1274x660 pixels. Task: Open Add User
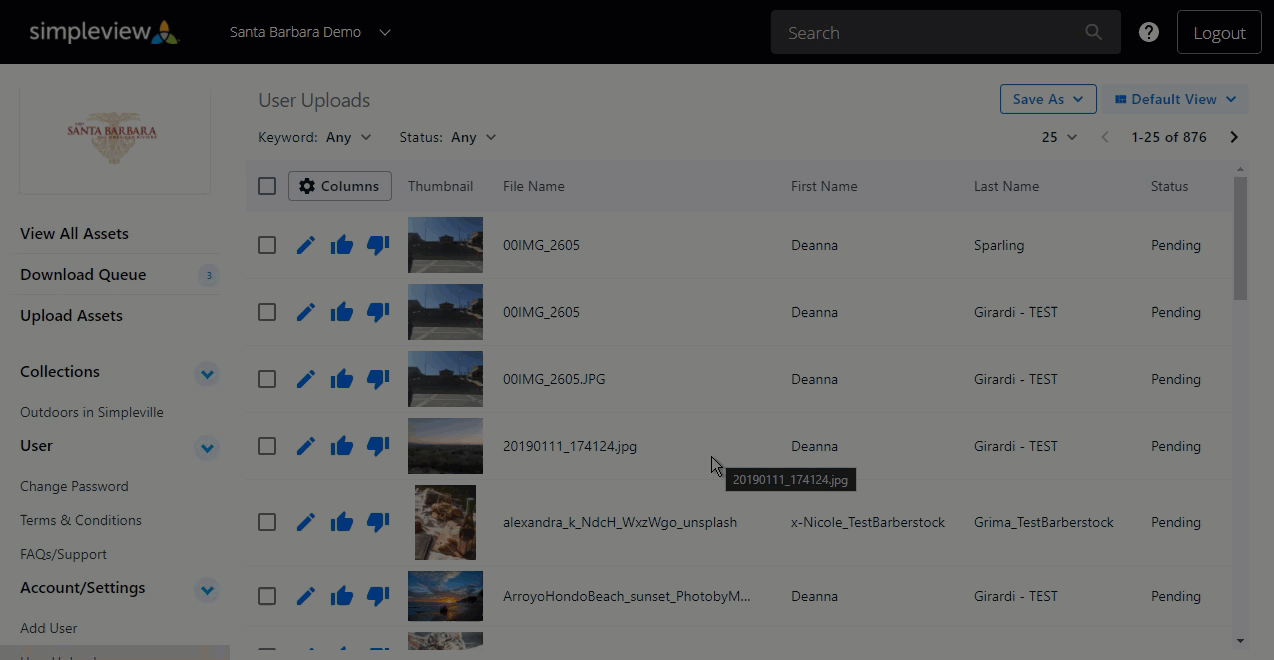pos(48,628)
